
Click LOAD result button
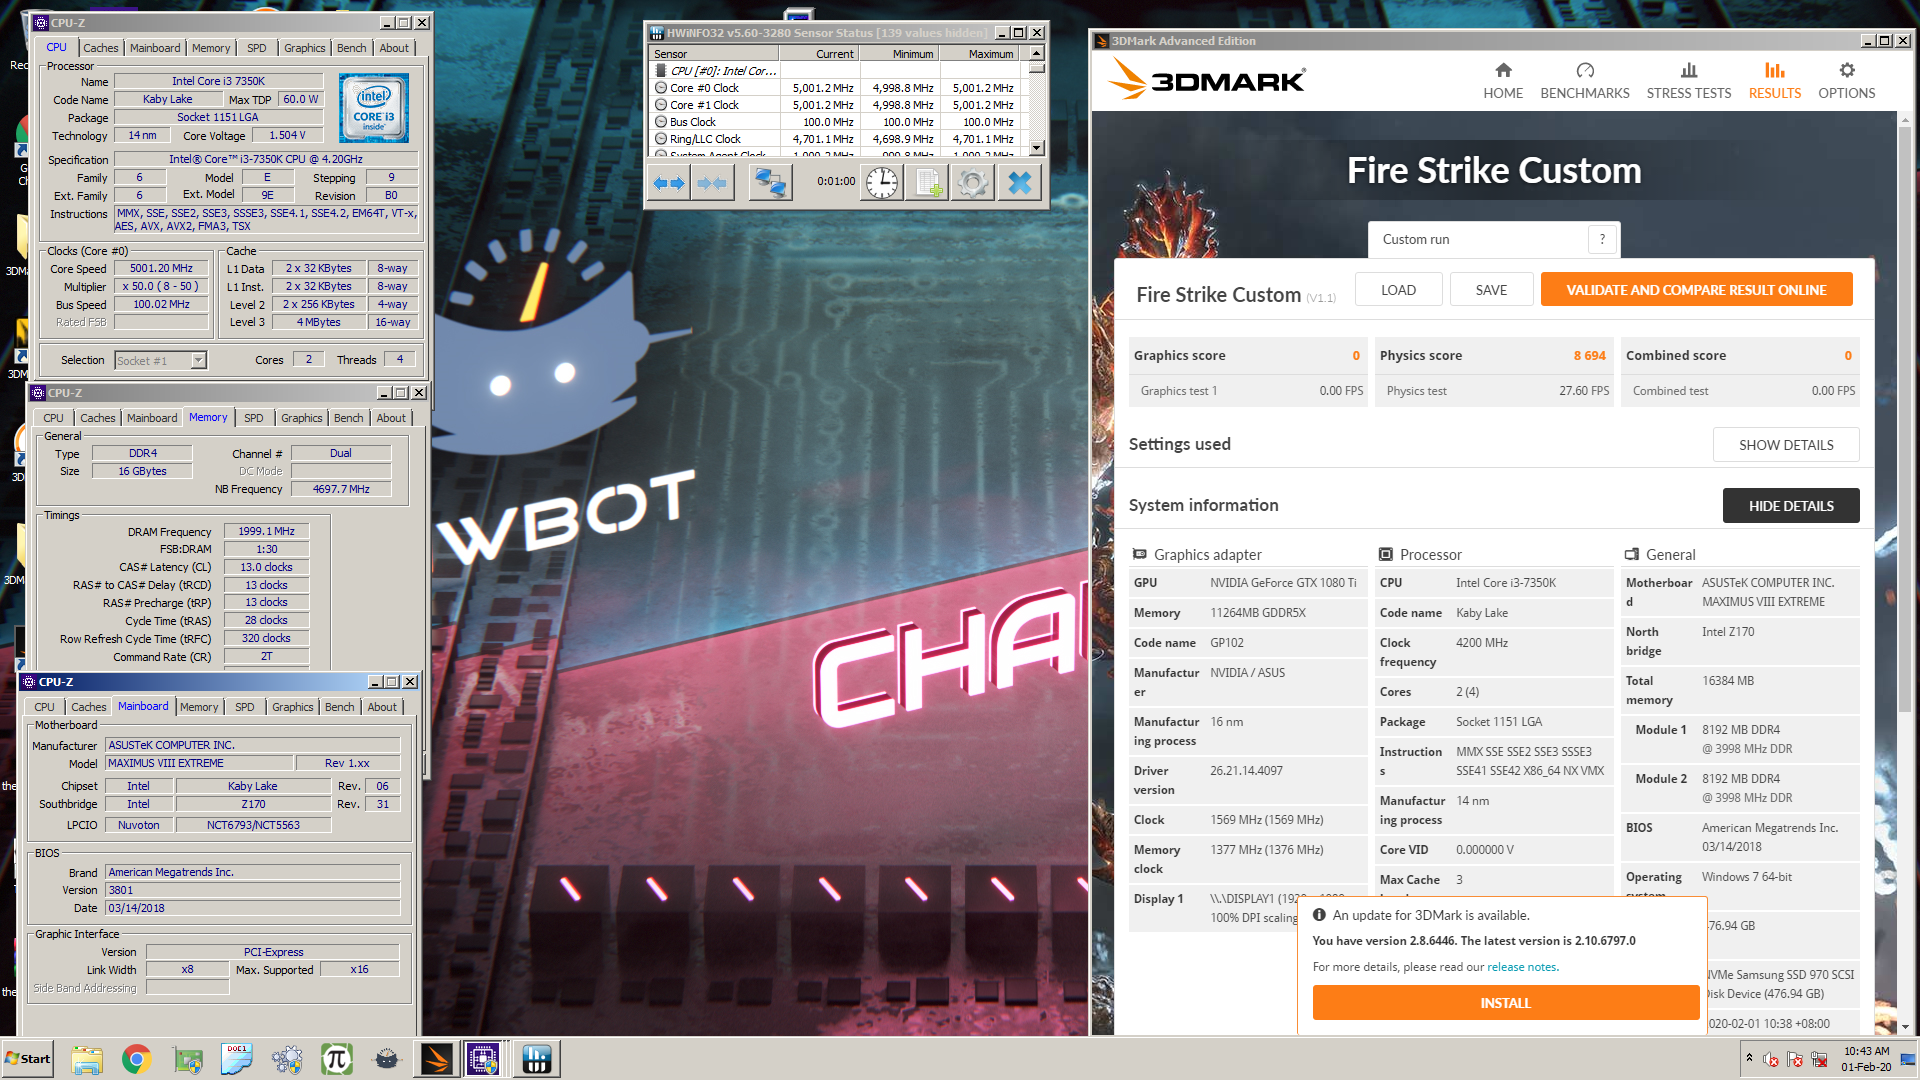pyautogui.click(x=1398, y=290)
